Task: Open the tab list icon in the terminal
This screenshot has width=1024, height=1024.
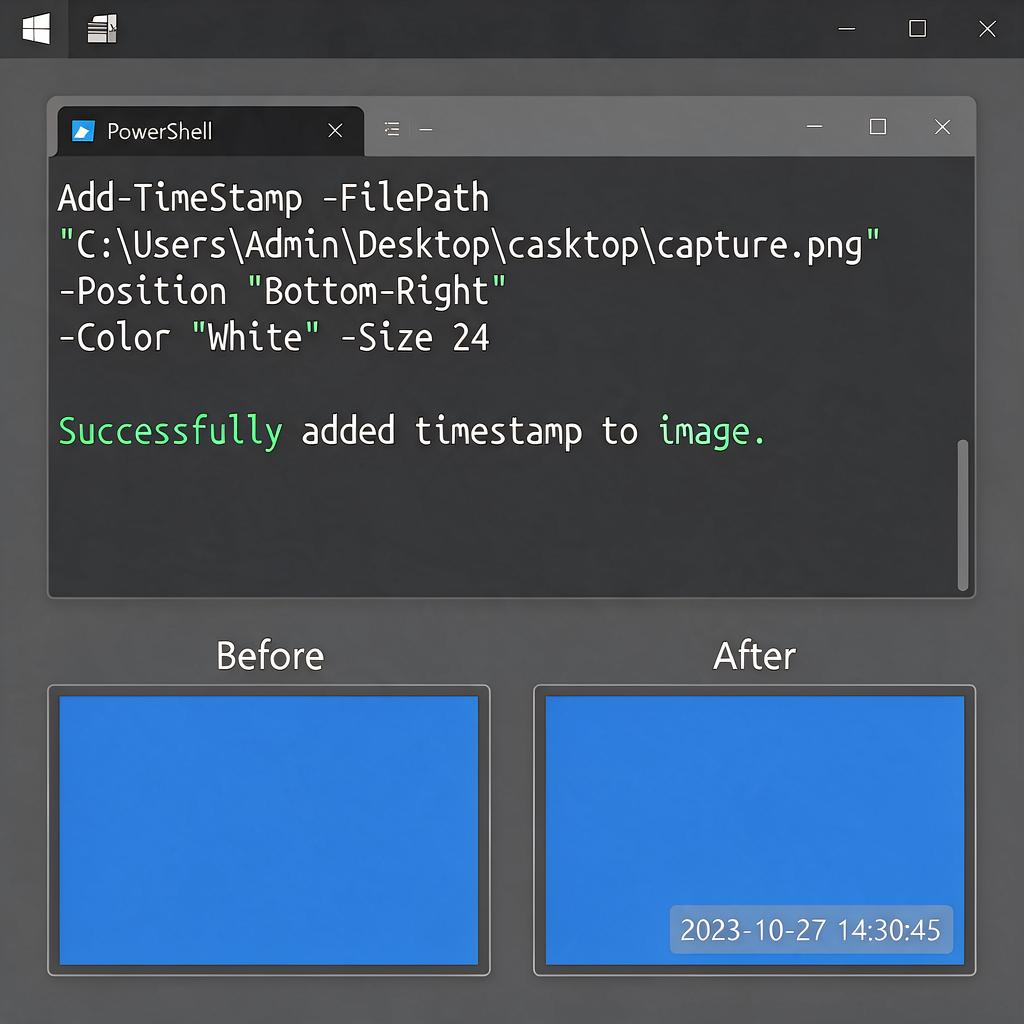Action: click(x=392, y=129)
